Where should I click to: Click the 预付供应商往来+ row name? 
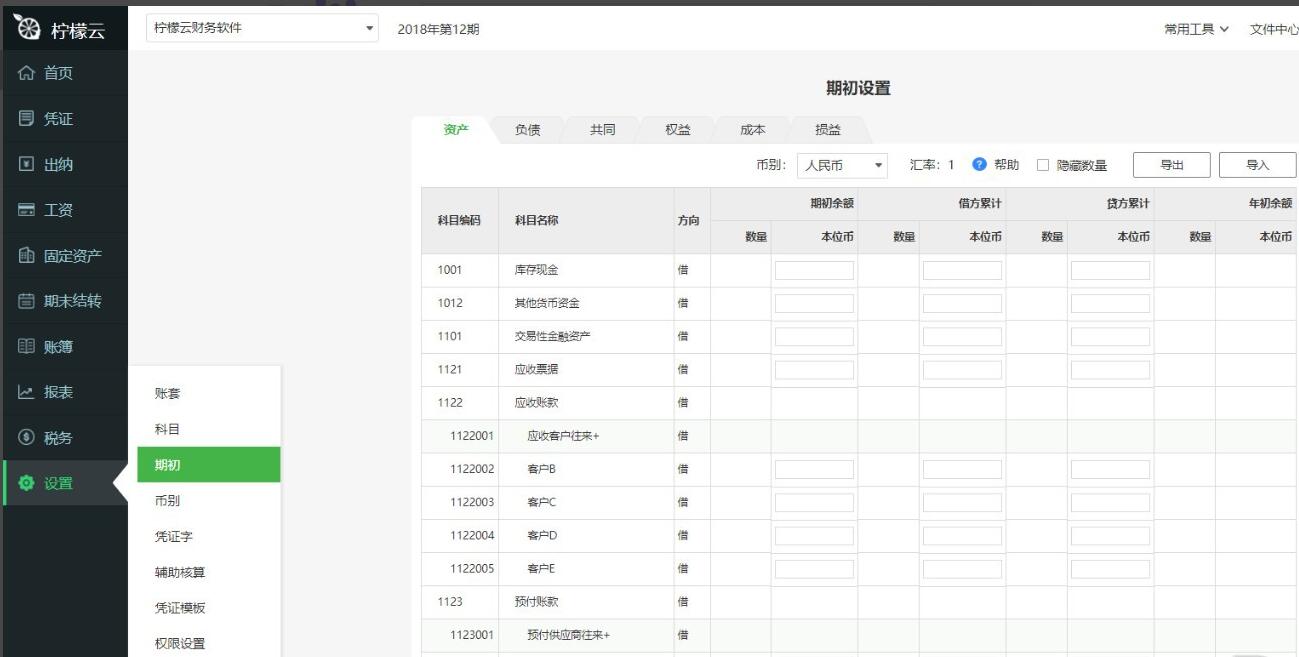tap(569, 635)
